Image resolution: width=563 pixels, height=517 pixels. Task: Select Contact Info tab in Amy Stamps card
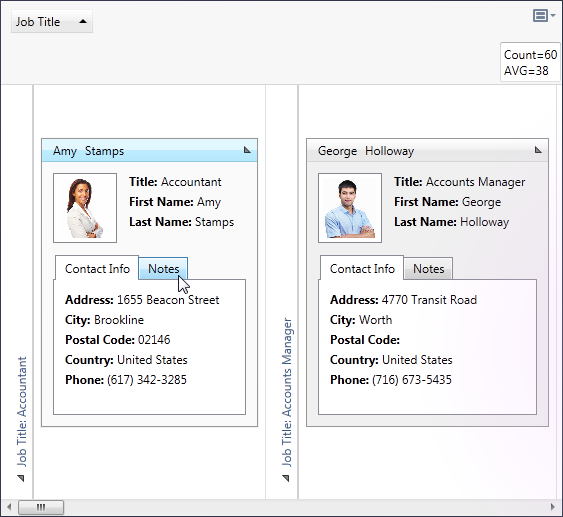[97, 268]
